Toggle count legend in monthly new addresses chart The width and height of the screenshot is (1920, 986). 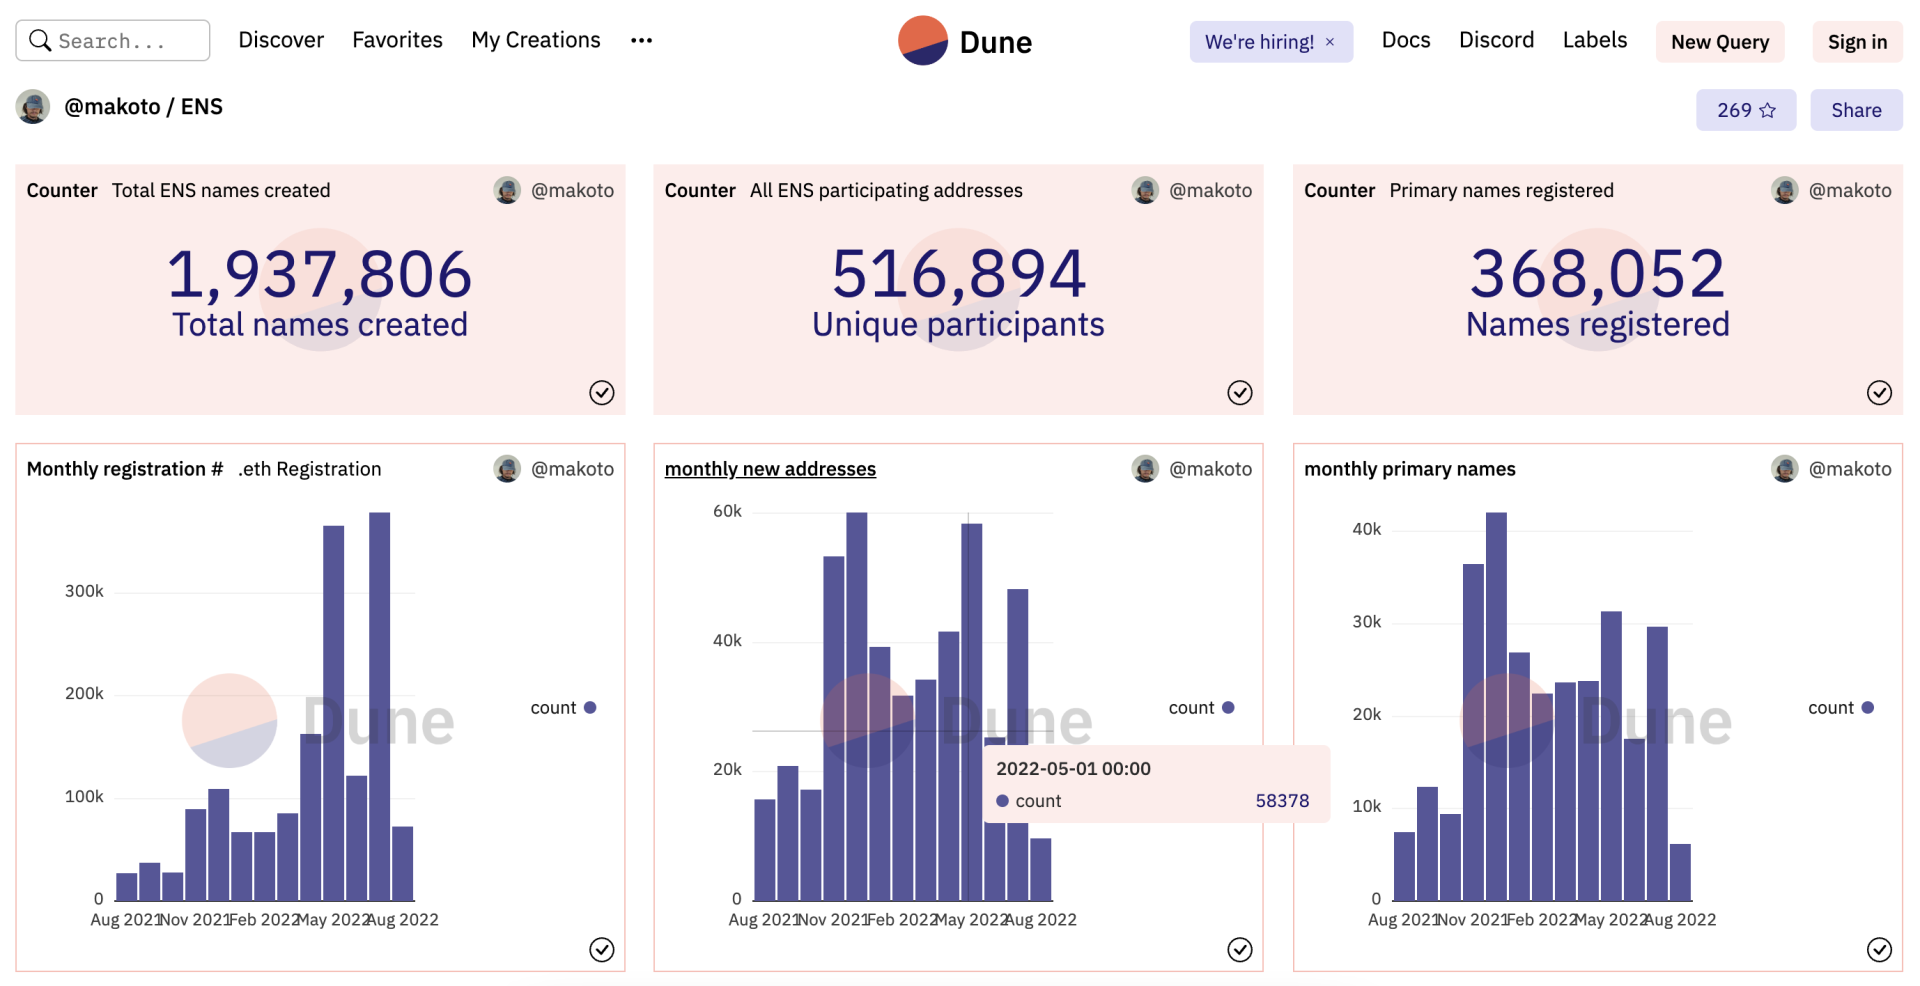(1201, 708)
